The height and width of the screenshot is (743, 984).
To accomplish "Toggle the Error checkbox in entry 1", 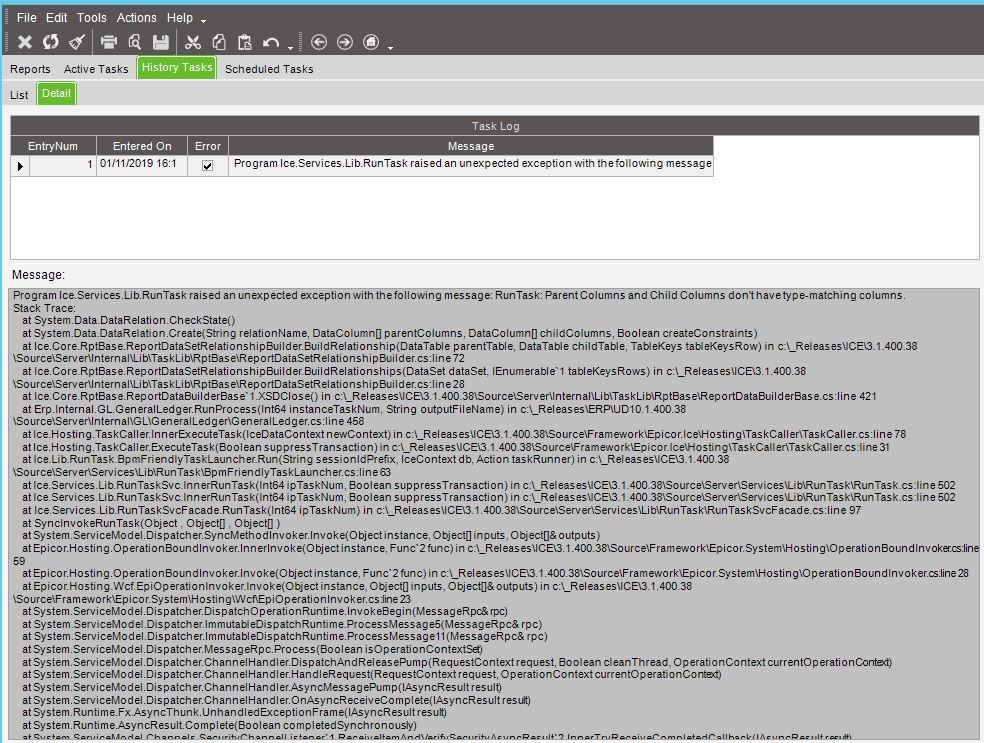I will point(208,166).
